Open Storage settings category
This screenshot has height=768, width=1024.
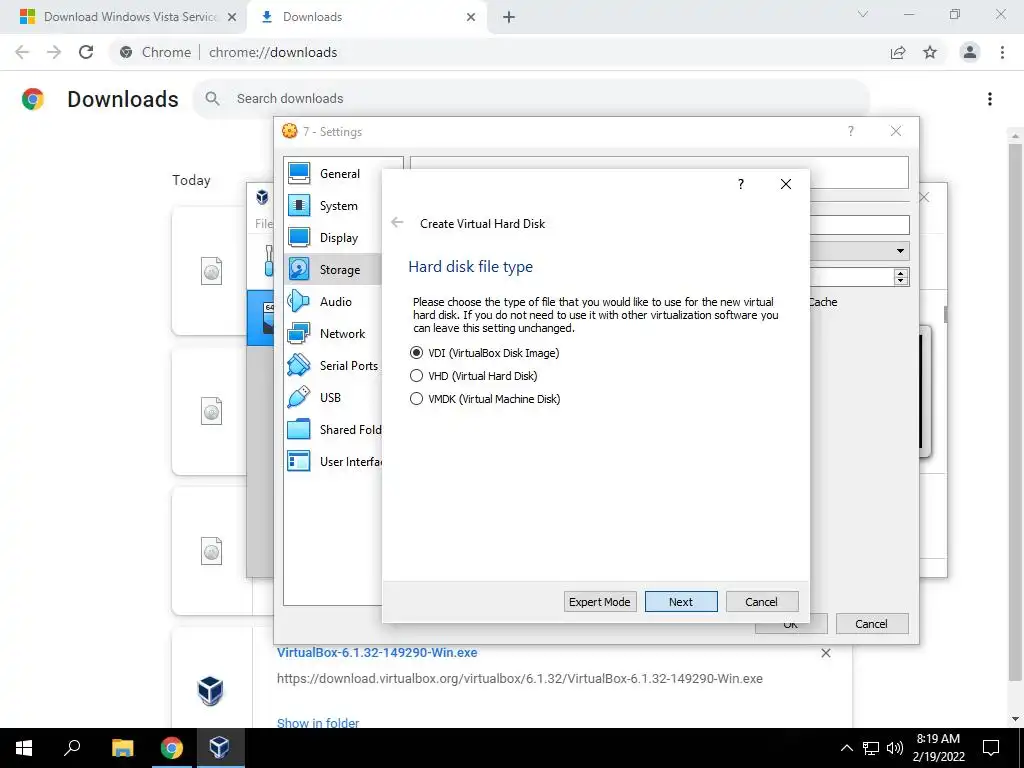coord(334,269)
